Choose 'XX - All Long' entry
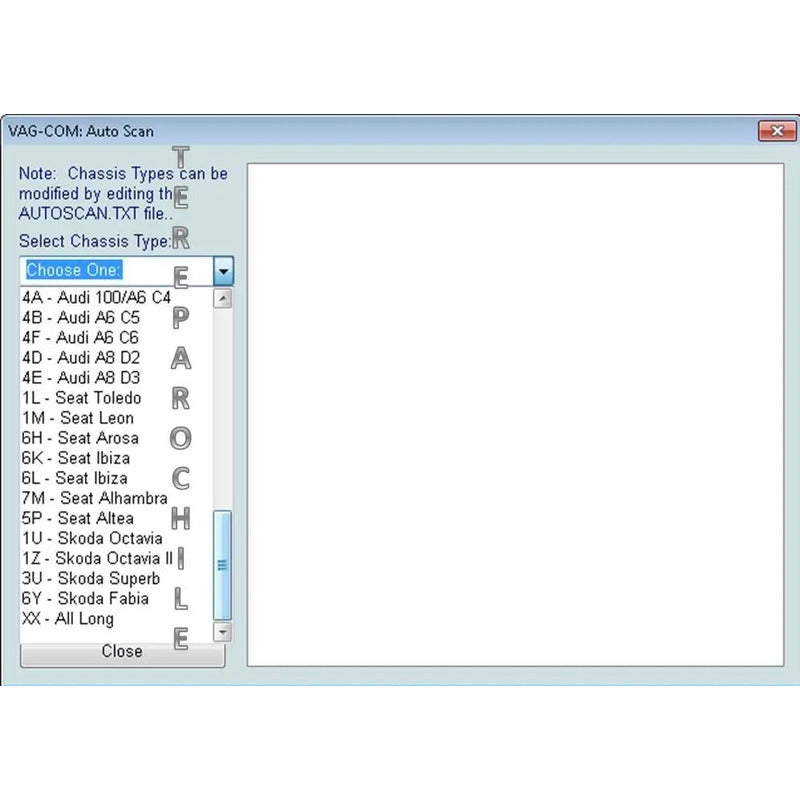This screenshot has width=800, height=800. [116, 618]
